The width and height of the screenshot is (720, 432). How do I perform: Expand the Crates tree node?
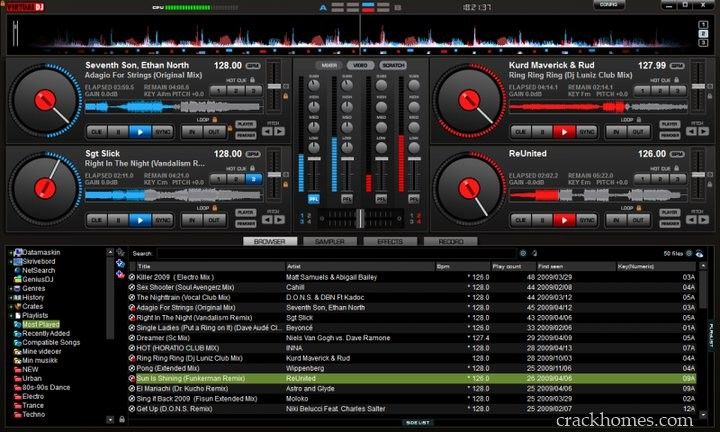(11, 307)
